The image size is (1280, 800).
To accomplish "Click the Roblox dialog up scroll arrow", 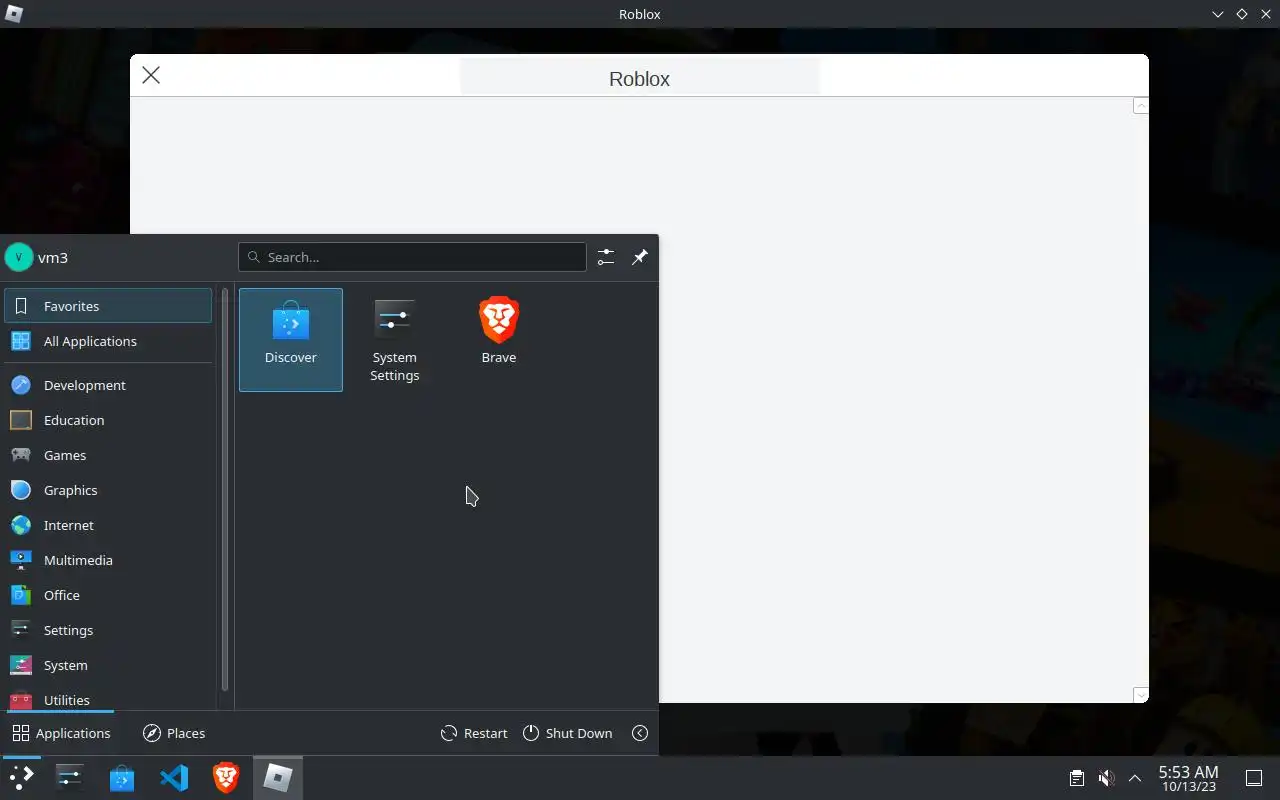I will (1140, 106).
